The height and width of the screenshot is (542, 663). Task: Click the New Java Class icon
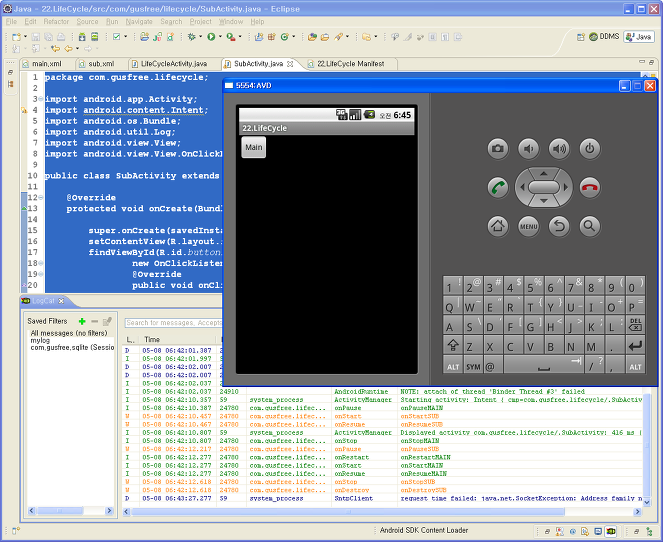pos(285,37)
